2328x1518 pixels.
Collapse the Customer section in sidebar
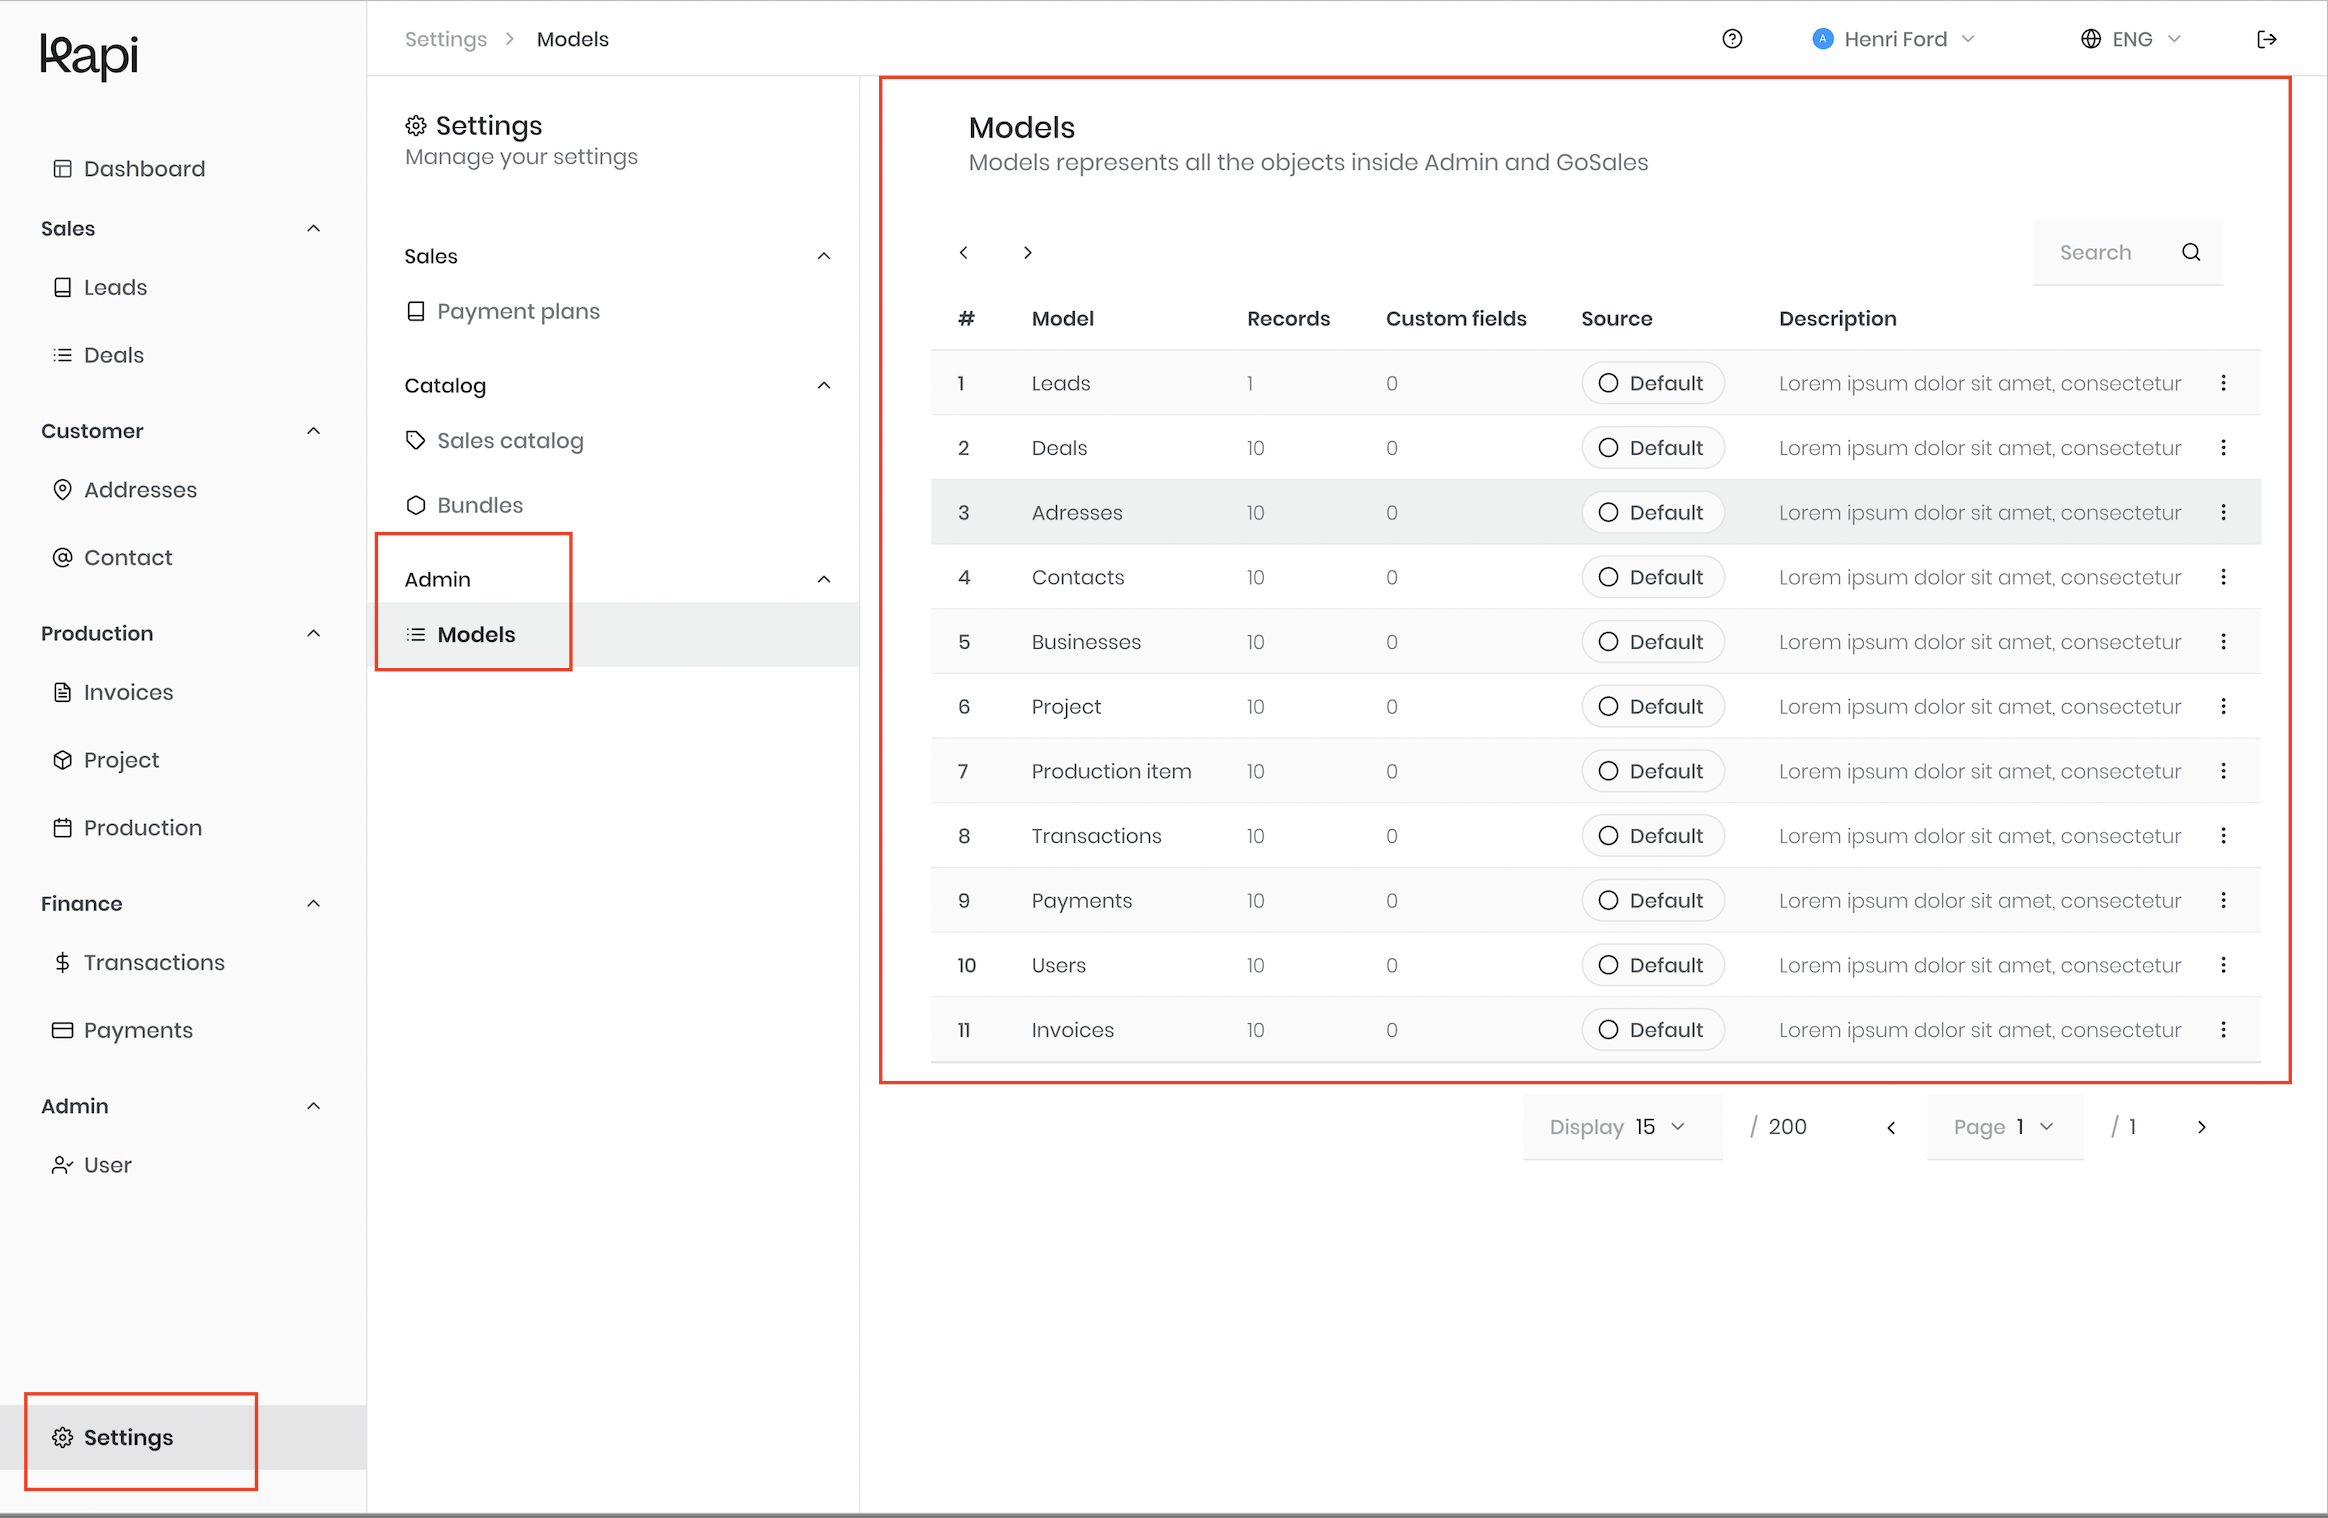tap(313, 431)
